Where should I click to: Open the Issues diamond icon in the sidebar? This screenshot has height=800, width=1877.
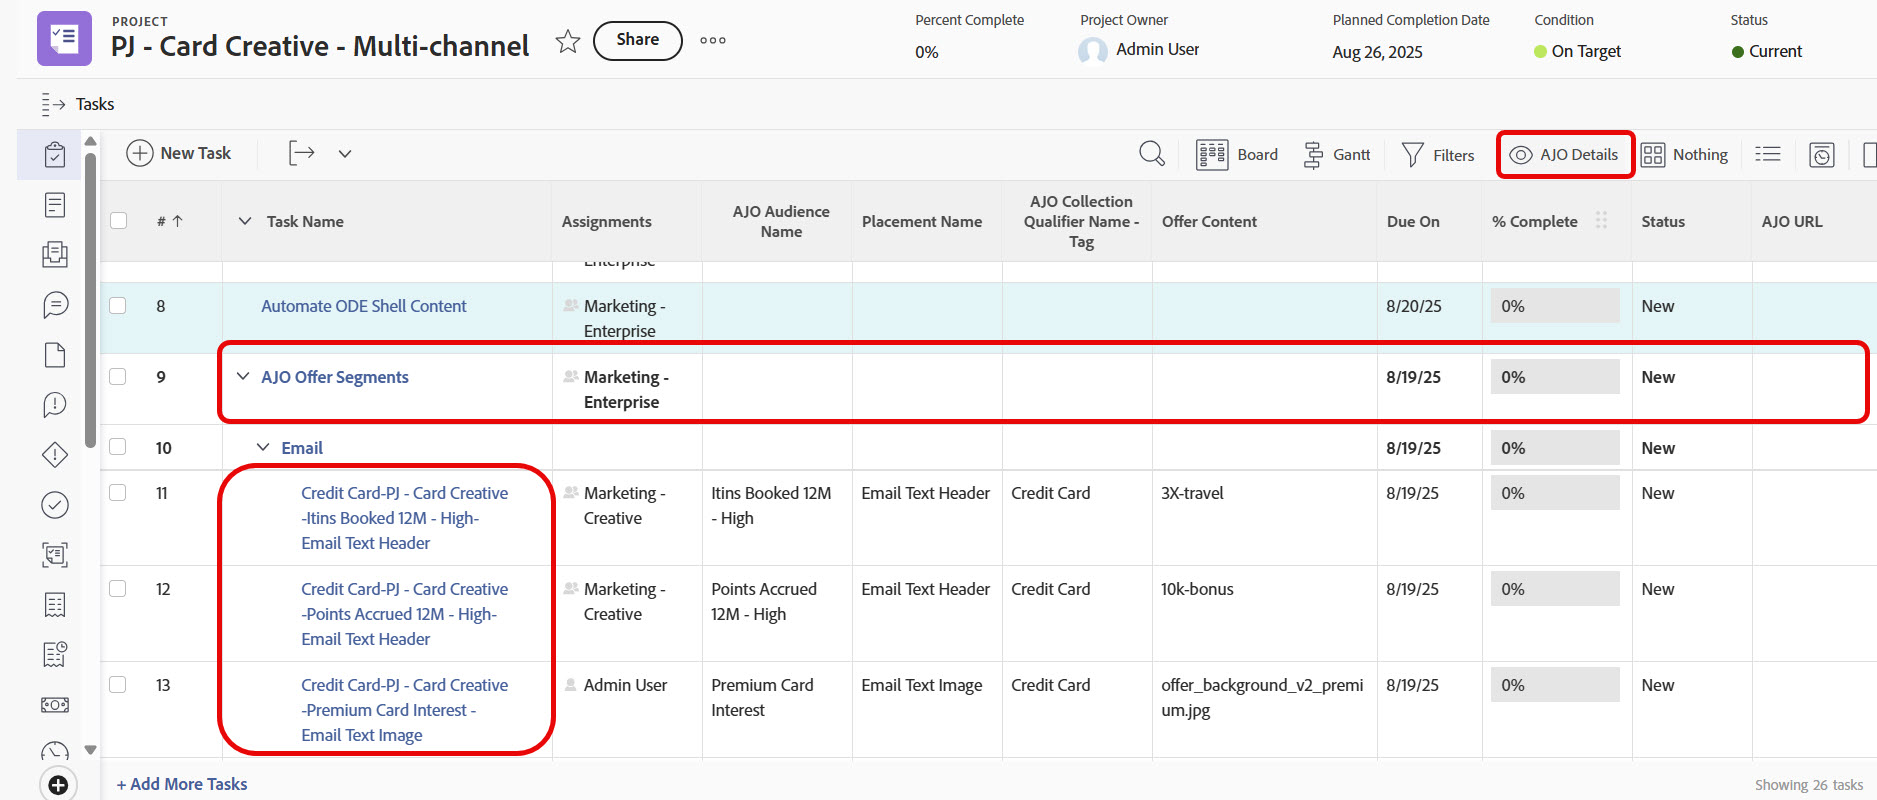(x=55, y=455)
